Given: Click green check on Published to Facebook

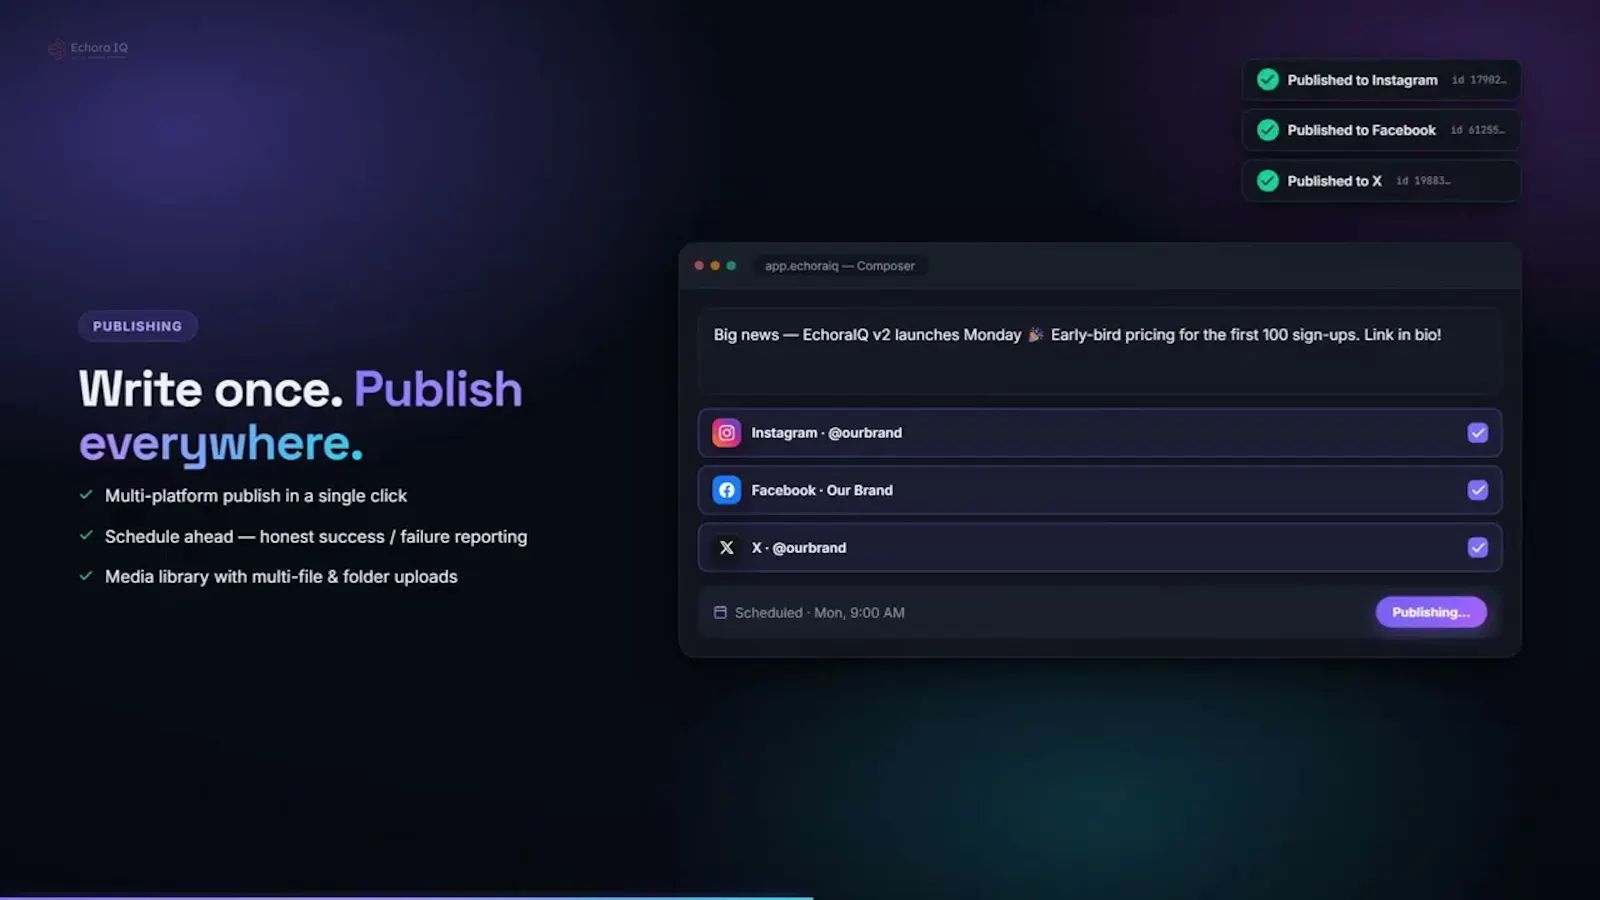Looking at the screenshot, I should tap(1268, 130).
